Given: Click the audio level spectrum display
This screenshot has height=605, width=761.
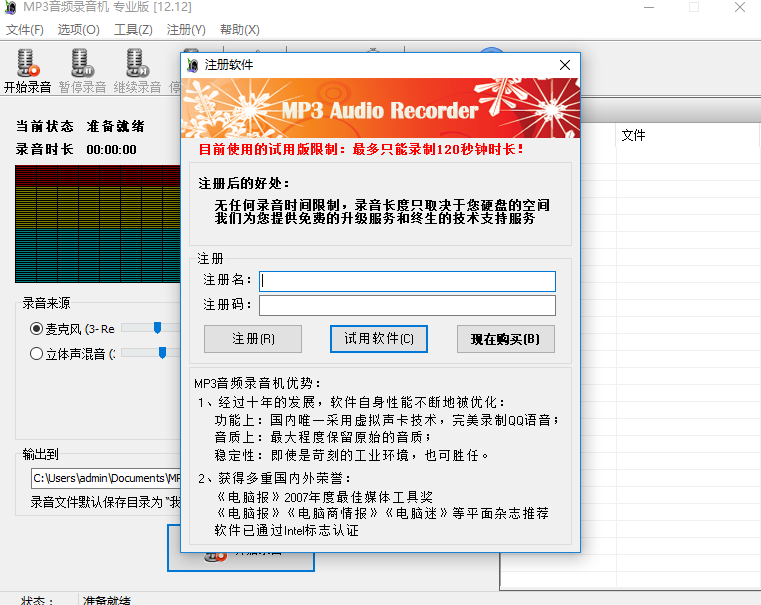Looking at the screenshot, I should click(98, 224).
